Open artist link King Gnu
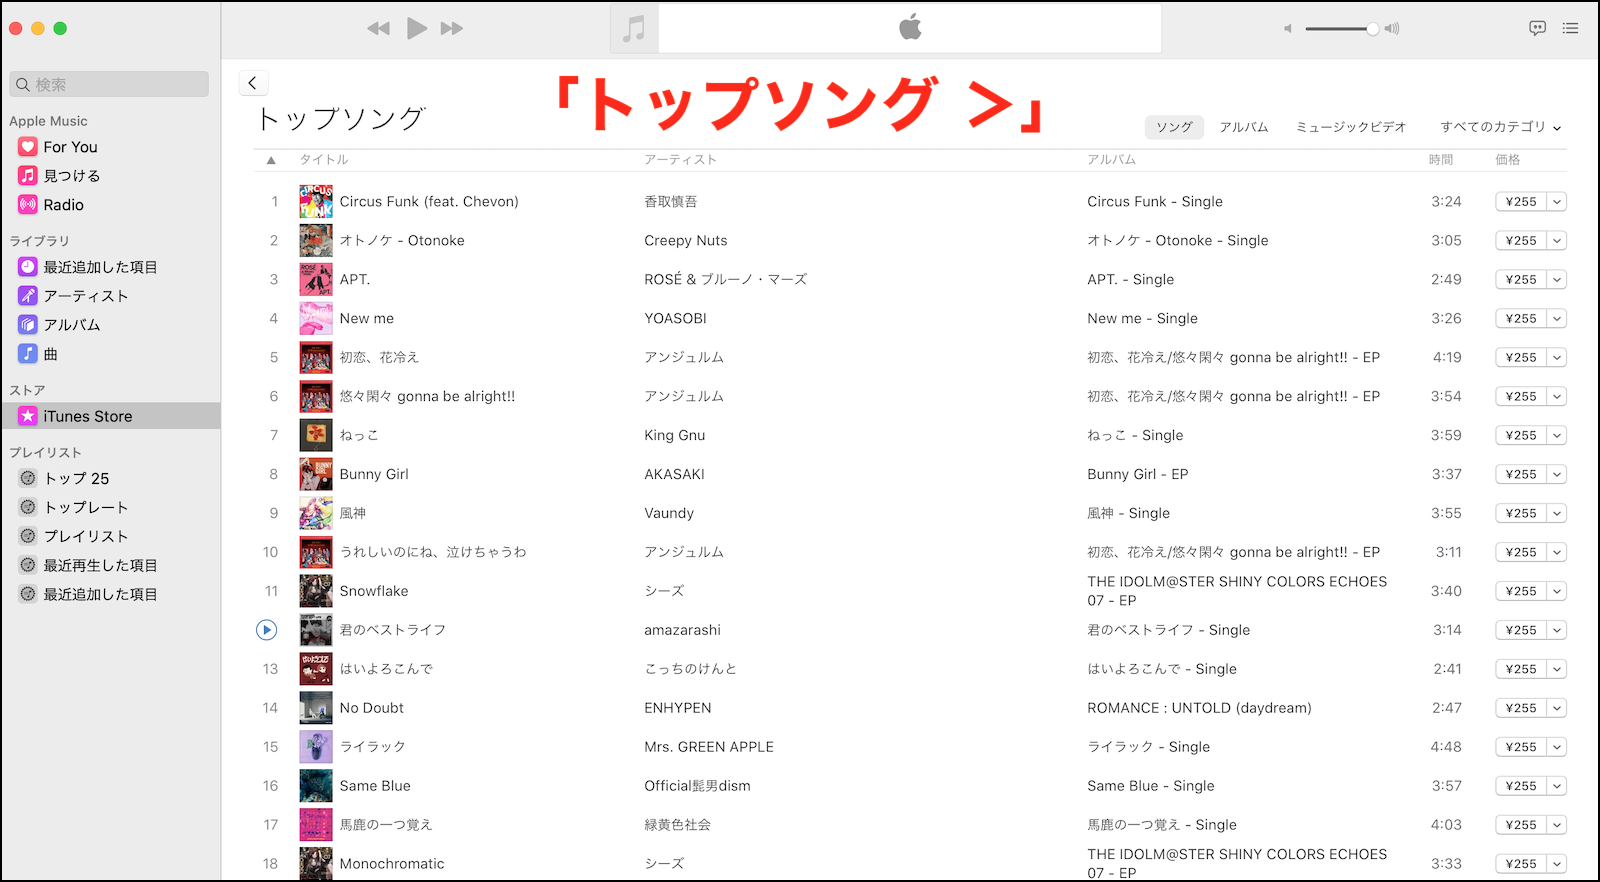The width and height of the screenshot is (1600, 882). tap(675, 436)
